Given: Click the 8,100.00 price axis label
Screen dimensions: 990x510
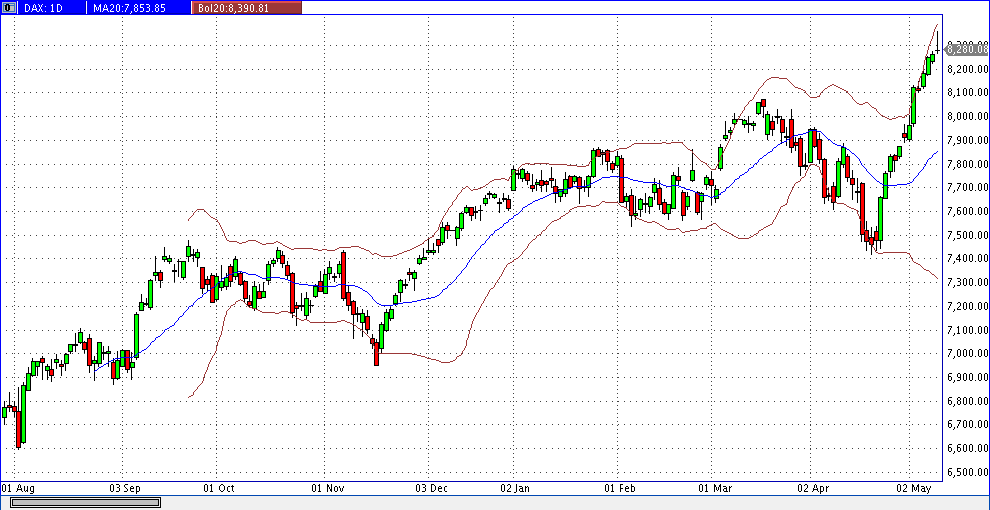Looking at the screenshot, I should (968, 92).
